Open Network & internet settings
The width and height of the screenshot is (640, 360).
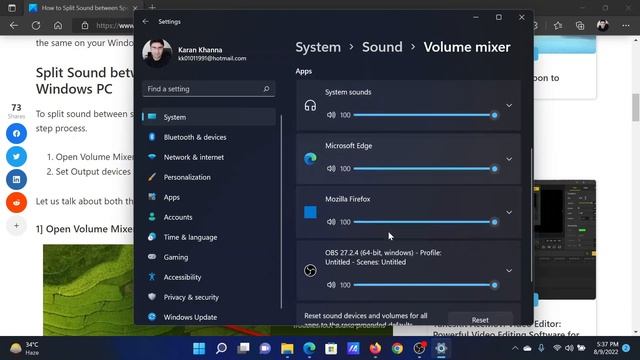(209, 157)
